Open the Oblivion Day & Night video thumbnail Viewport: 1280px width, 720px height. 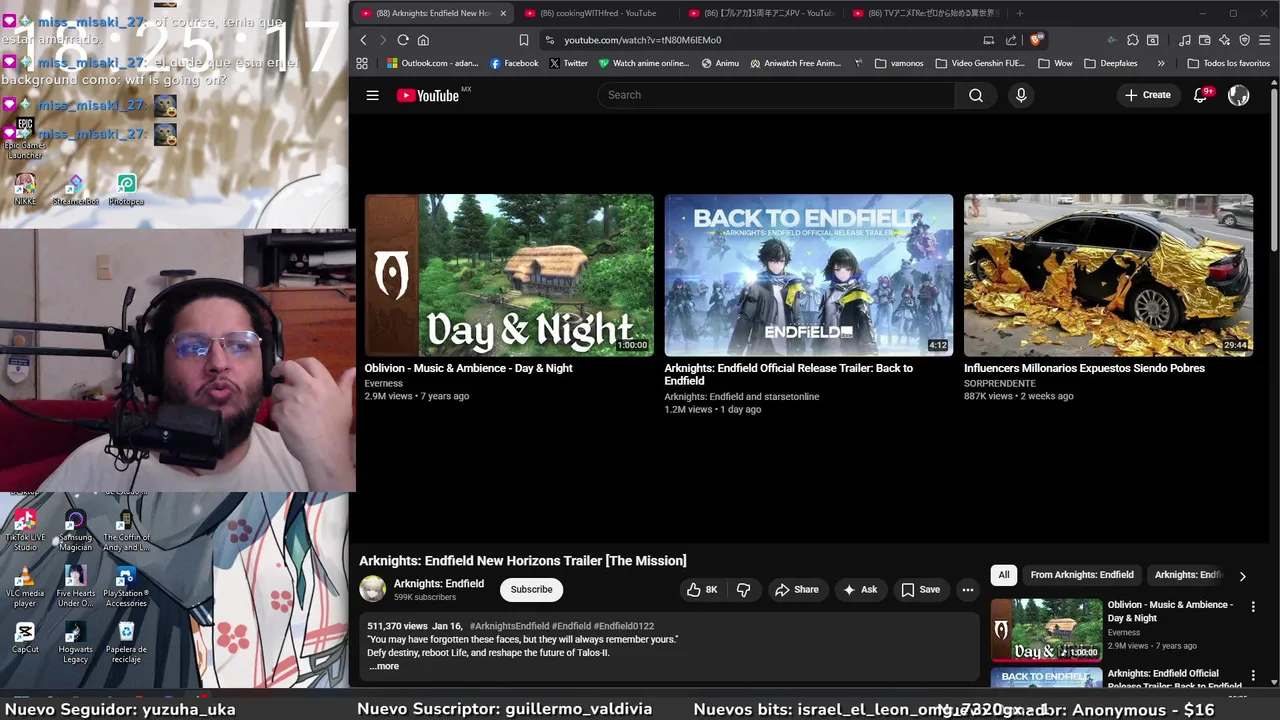[x=509, y=275]
